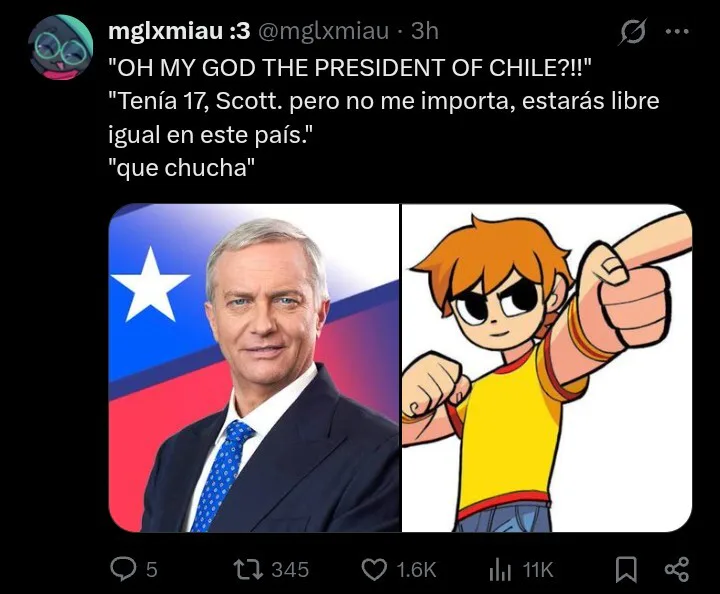This screenshot has height=594, width=720.
Task: Open the photo of the man in suit
Action: click(x=254, y=368)
